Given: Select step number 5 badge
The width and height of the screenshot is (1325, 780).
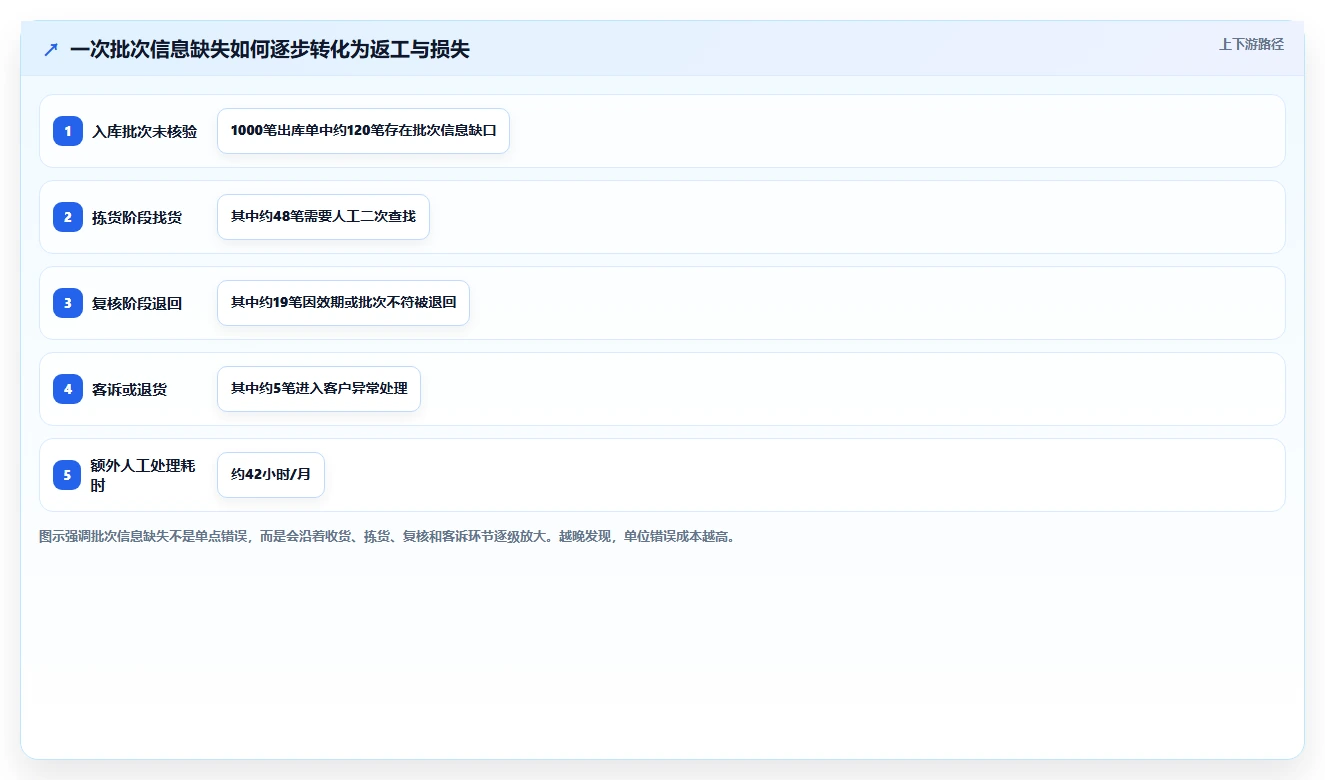Looking at the screenshot, I should (68, 475).
